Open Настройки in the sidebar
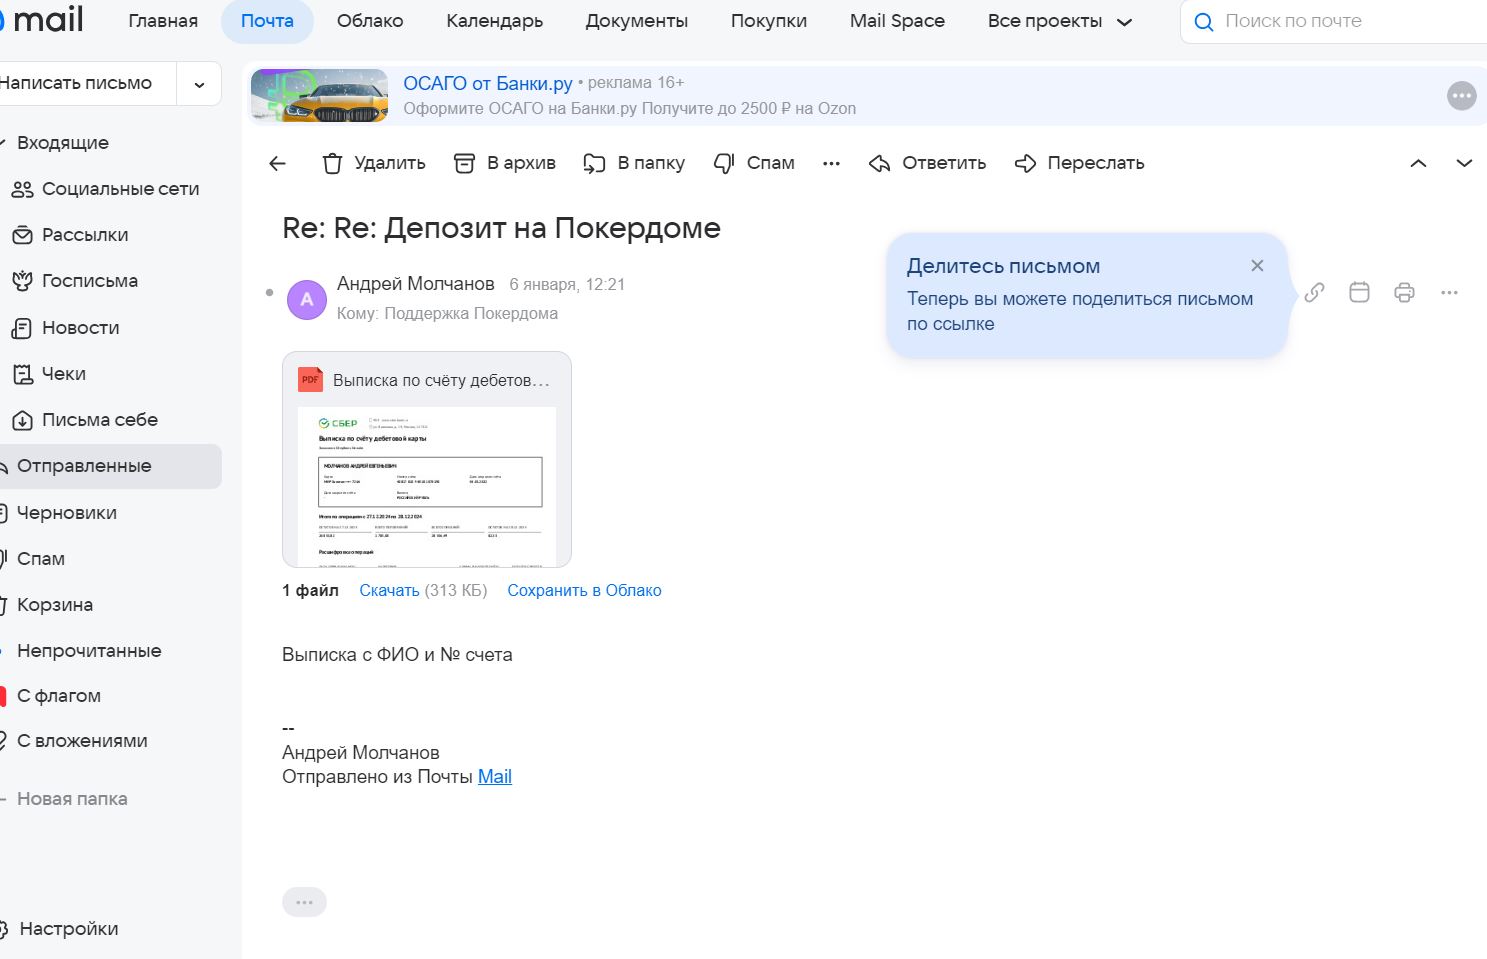The width and height of the screenshot is (1487, 959). pyautogui.click(x=68, y=929)
